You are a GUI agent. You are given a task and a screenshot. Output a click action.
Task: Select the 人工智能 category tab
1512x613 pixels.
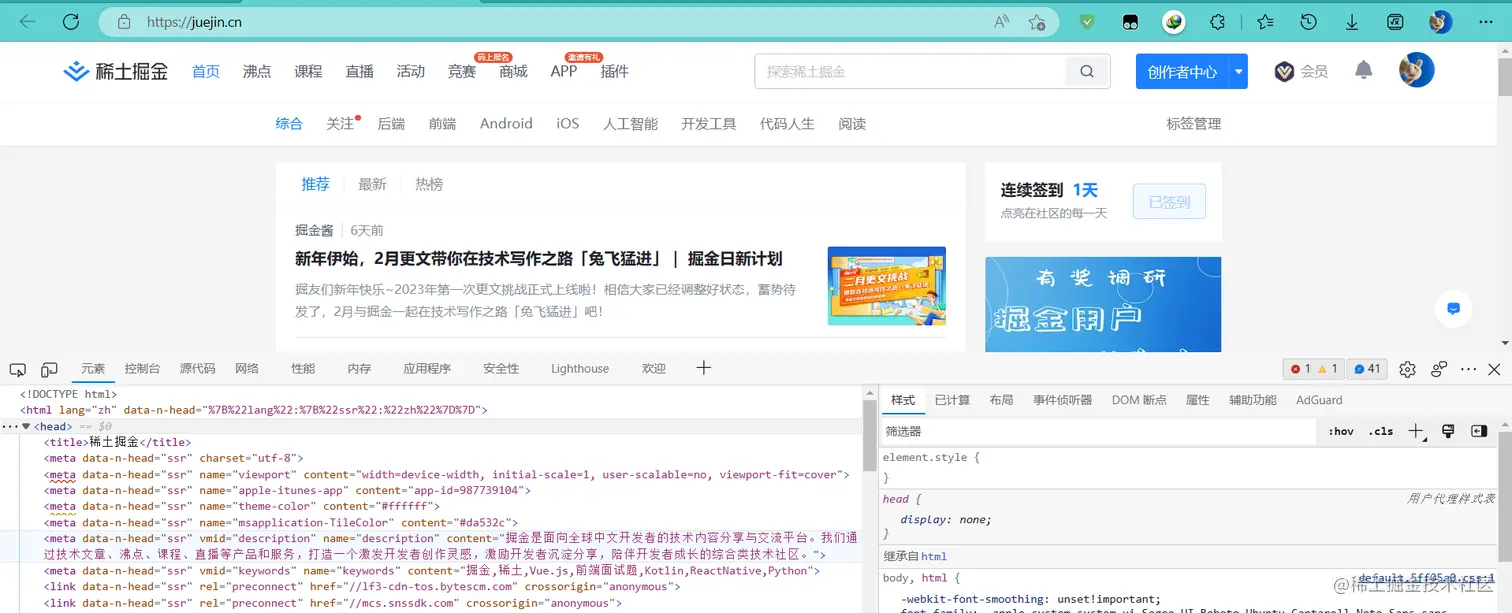point(630,124)
